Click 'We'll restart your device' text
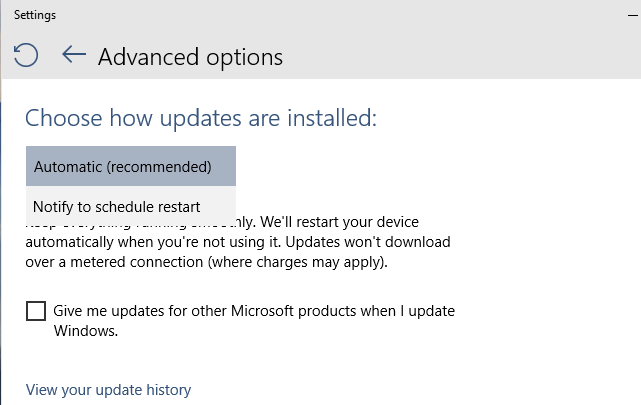 (339, 222)
